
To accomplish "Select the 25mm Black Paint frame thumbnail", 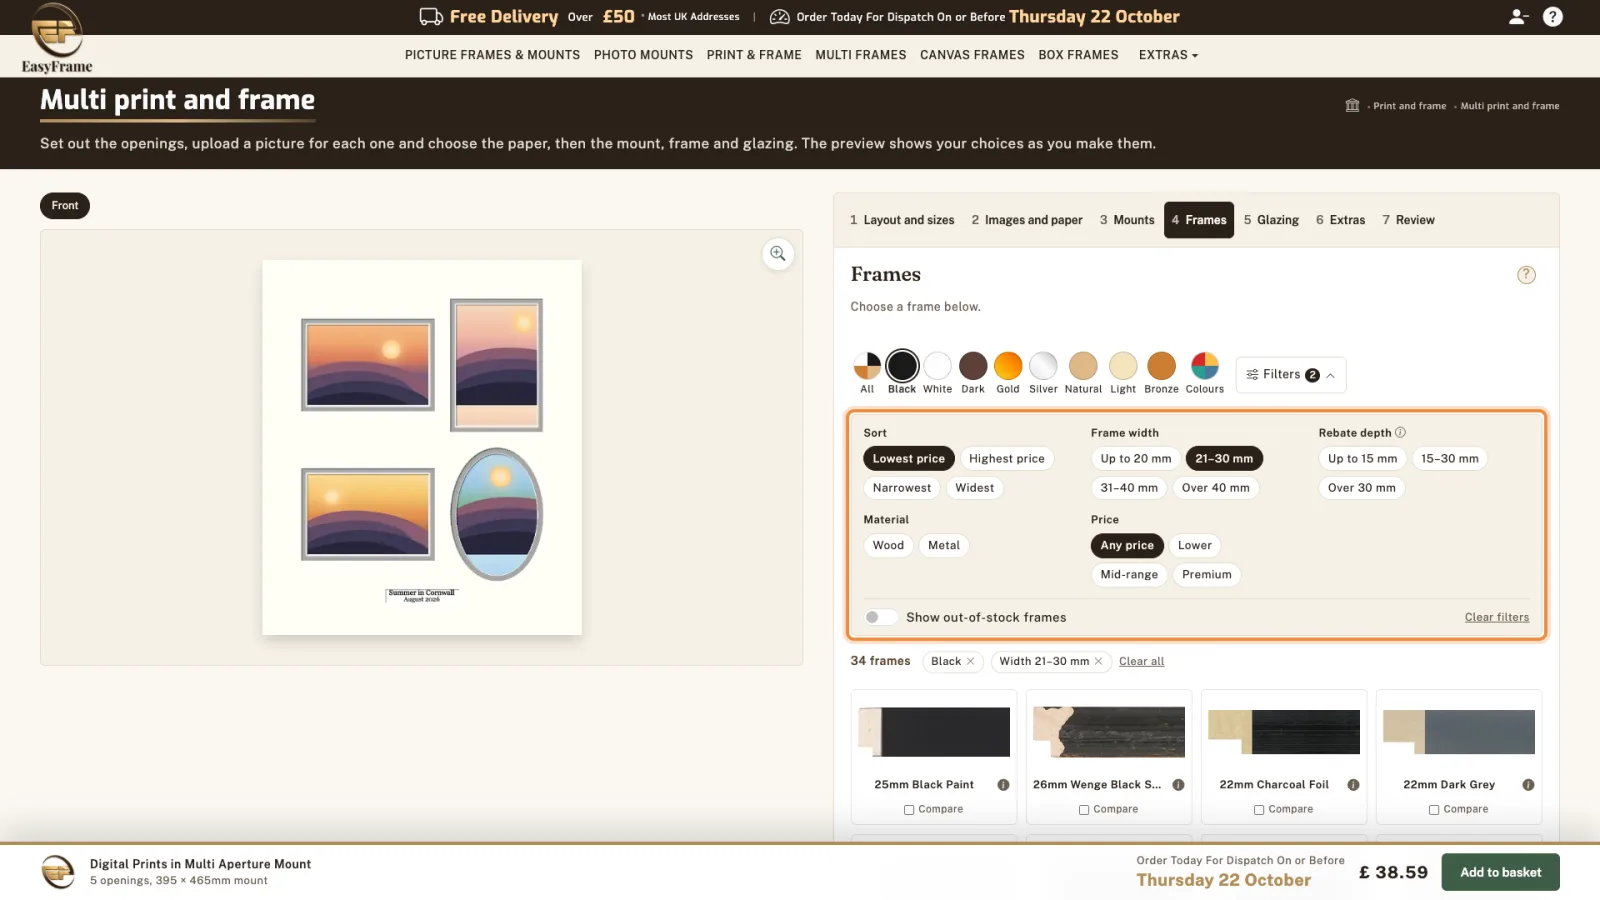I will (934, 733).
